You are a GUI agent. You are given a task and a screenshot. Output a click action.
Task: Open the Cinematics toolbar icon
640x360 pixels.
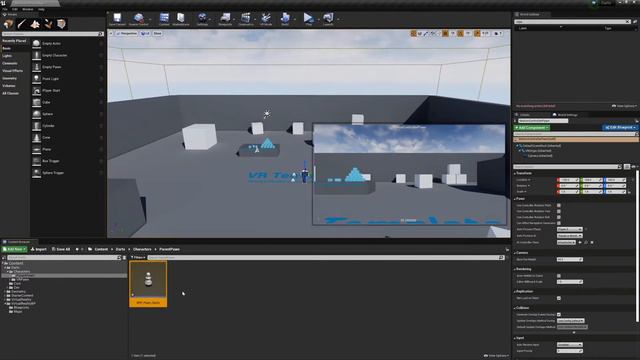pyautogui.click(x=246, y=18)
